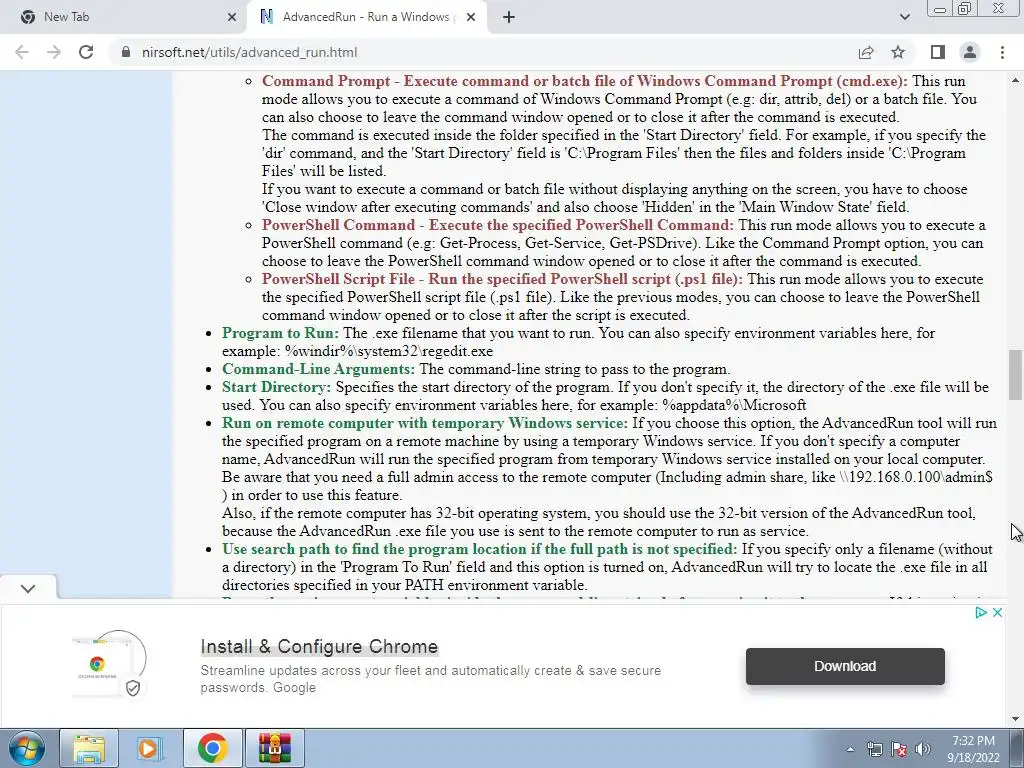Open the network tray icon
This screenshot has width=1024, height=768.
coord(874,750)
